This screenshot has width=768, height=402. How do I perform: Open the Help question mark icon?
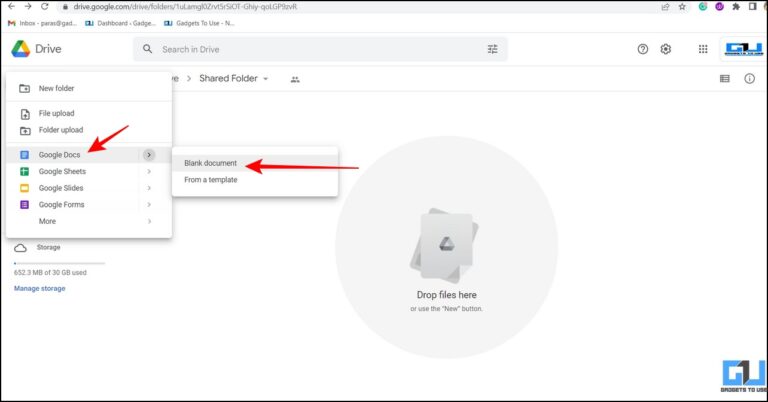pos(643,49)
